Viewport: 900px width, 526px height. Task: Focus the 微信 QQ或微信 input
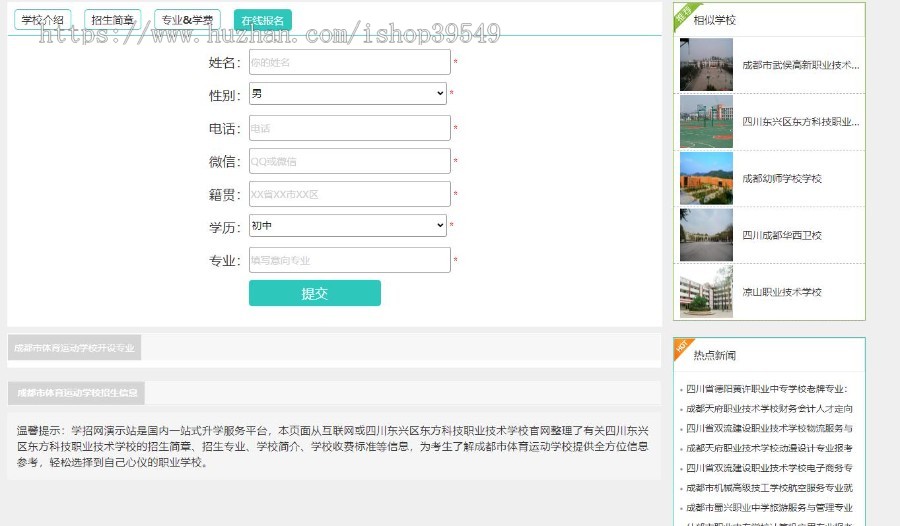pyautogui.click(x=350, y=161)
